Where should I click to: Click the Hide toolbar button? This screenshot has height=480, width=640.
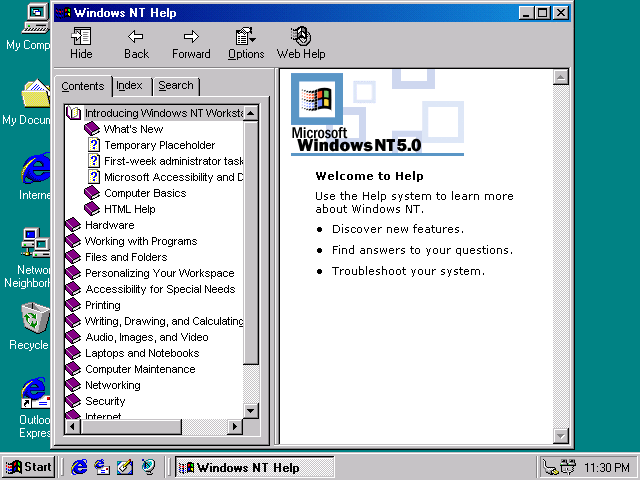81,43
